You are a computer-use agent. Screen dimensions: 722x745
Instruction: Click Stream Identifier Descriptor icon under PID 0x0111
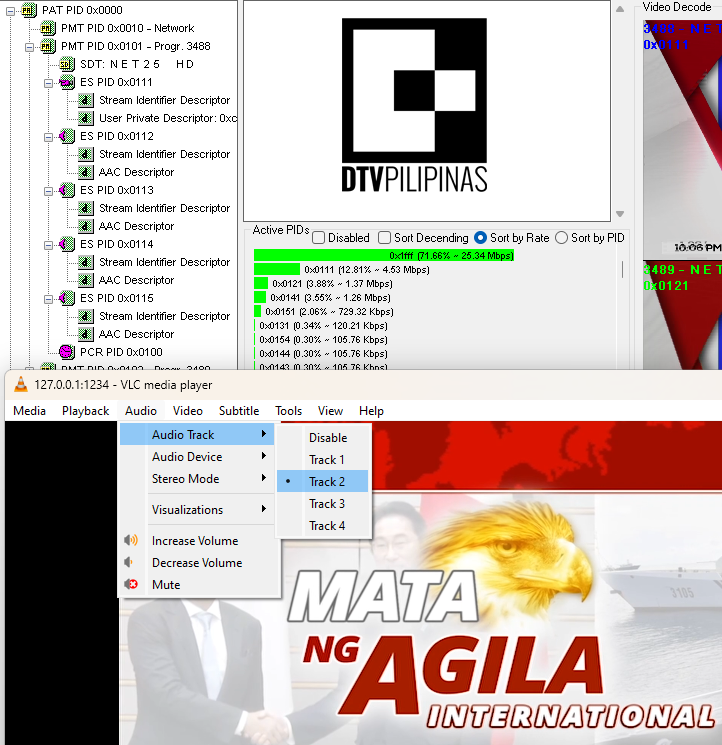pos(86,100)
